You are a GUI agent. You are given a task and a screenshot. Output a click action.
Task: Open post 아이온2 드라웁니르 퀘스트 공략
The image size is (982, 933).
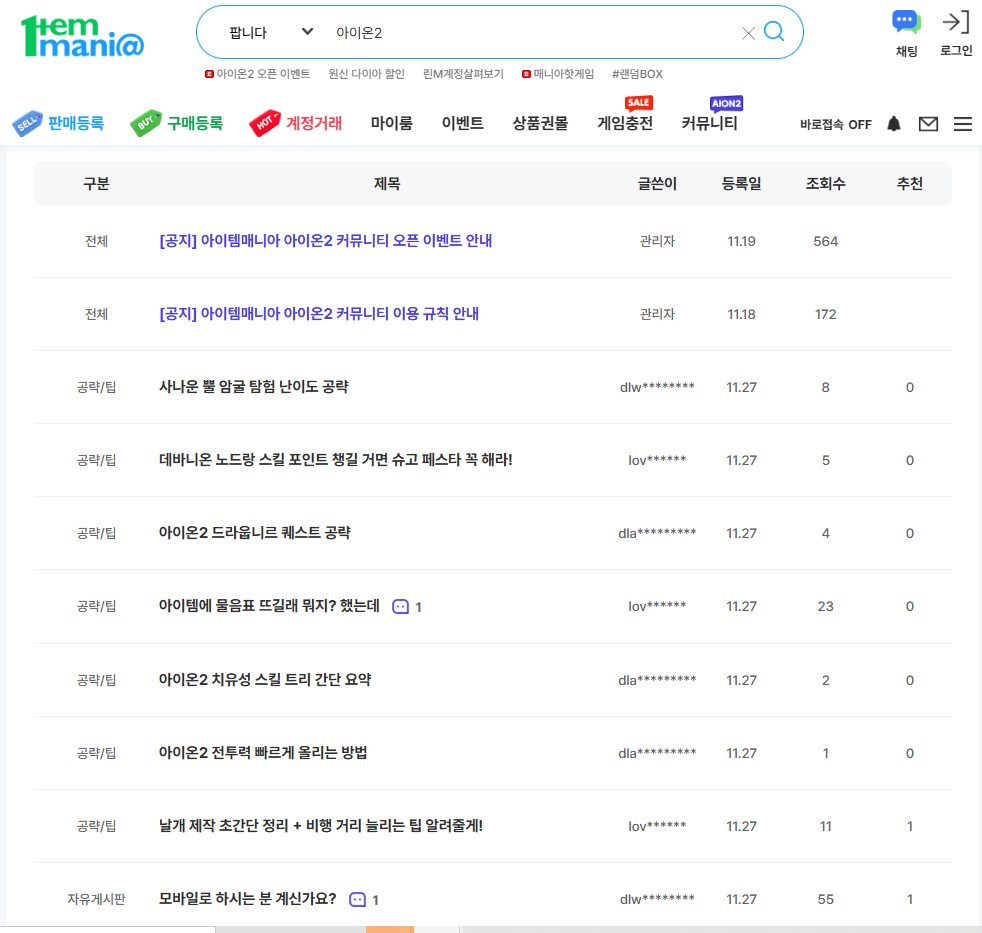tap(255, 533)
